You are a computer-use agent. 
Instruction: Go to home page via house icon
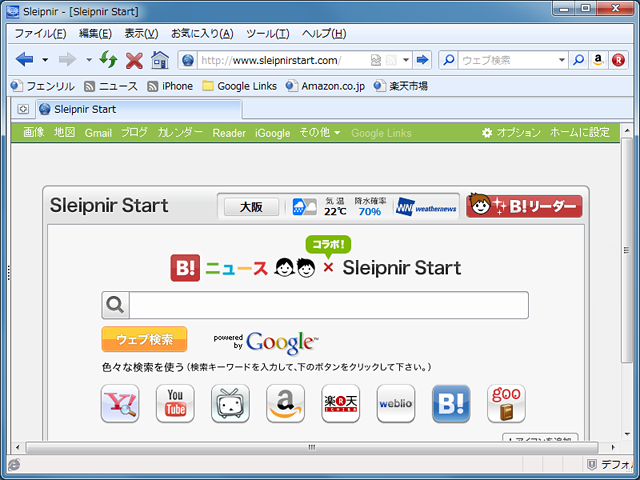click(160, 60)
